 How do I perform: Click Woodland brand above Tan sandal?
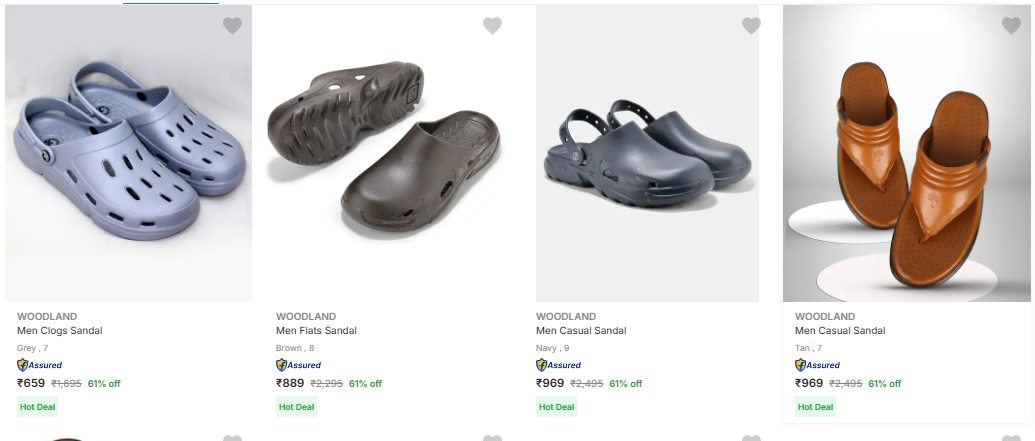[x=825, y=317]
